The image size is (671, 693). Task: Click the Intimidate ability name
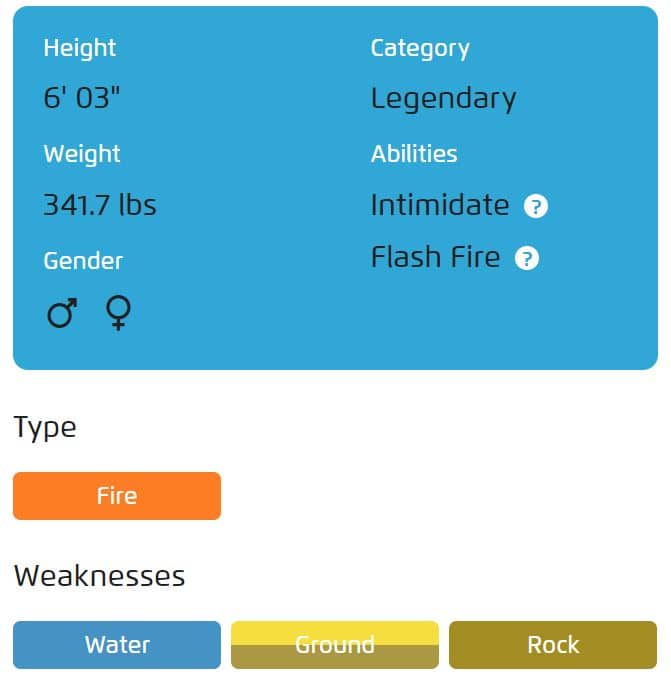tap(440, 205)
